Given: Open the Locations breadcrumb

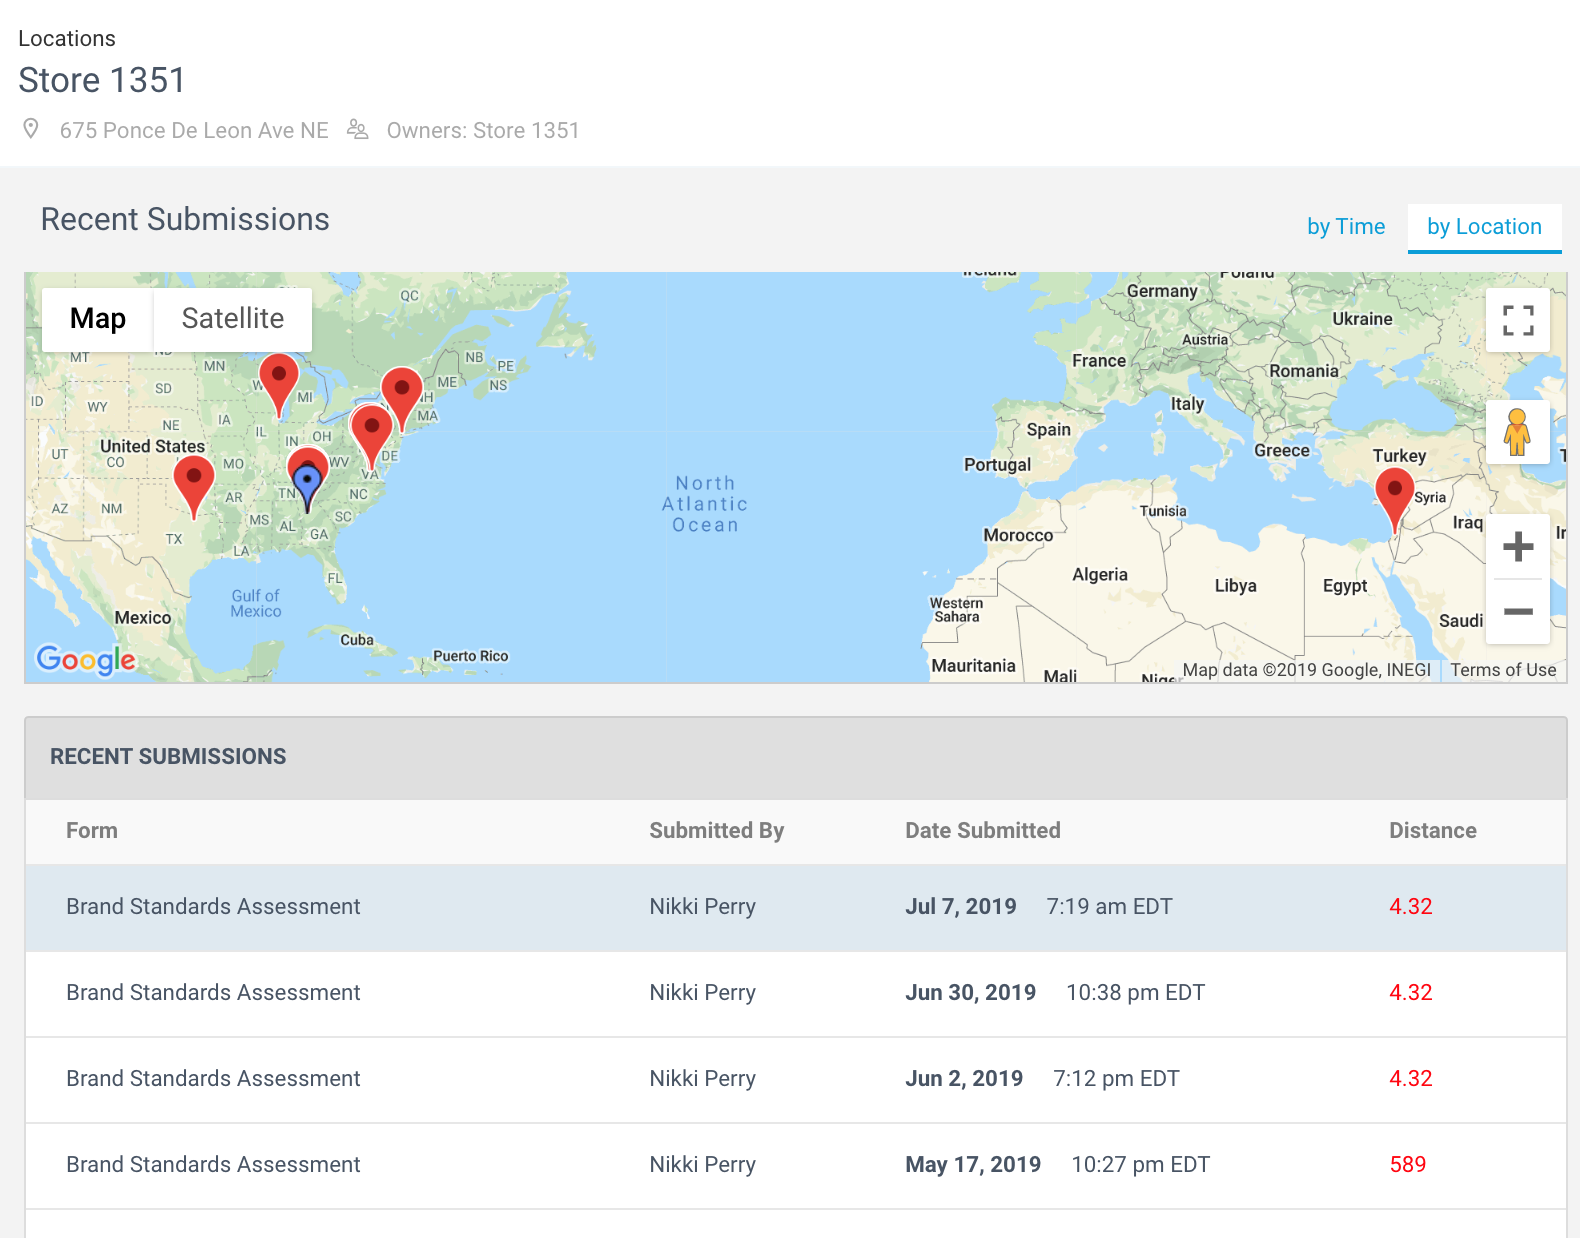Looking at the screenshot, I should point(67,38).
